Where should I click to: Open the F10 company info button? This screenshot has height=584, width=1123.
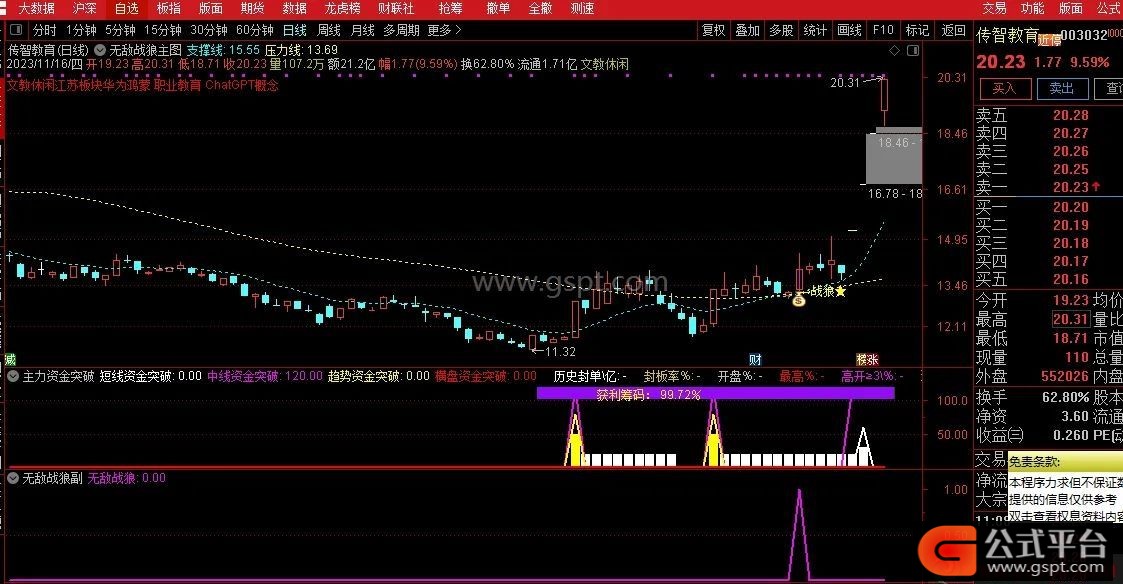[x=883, y=30]
